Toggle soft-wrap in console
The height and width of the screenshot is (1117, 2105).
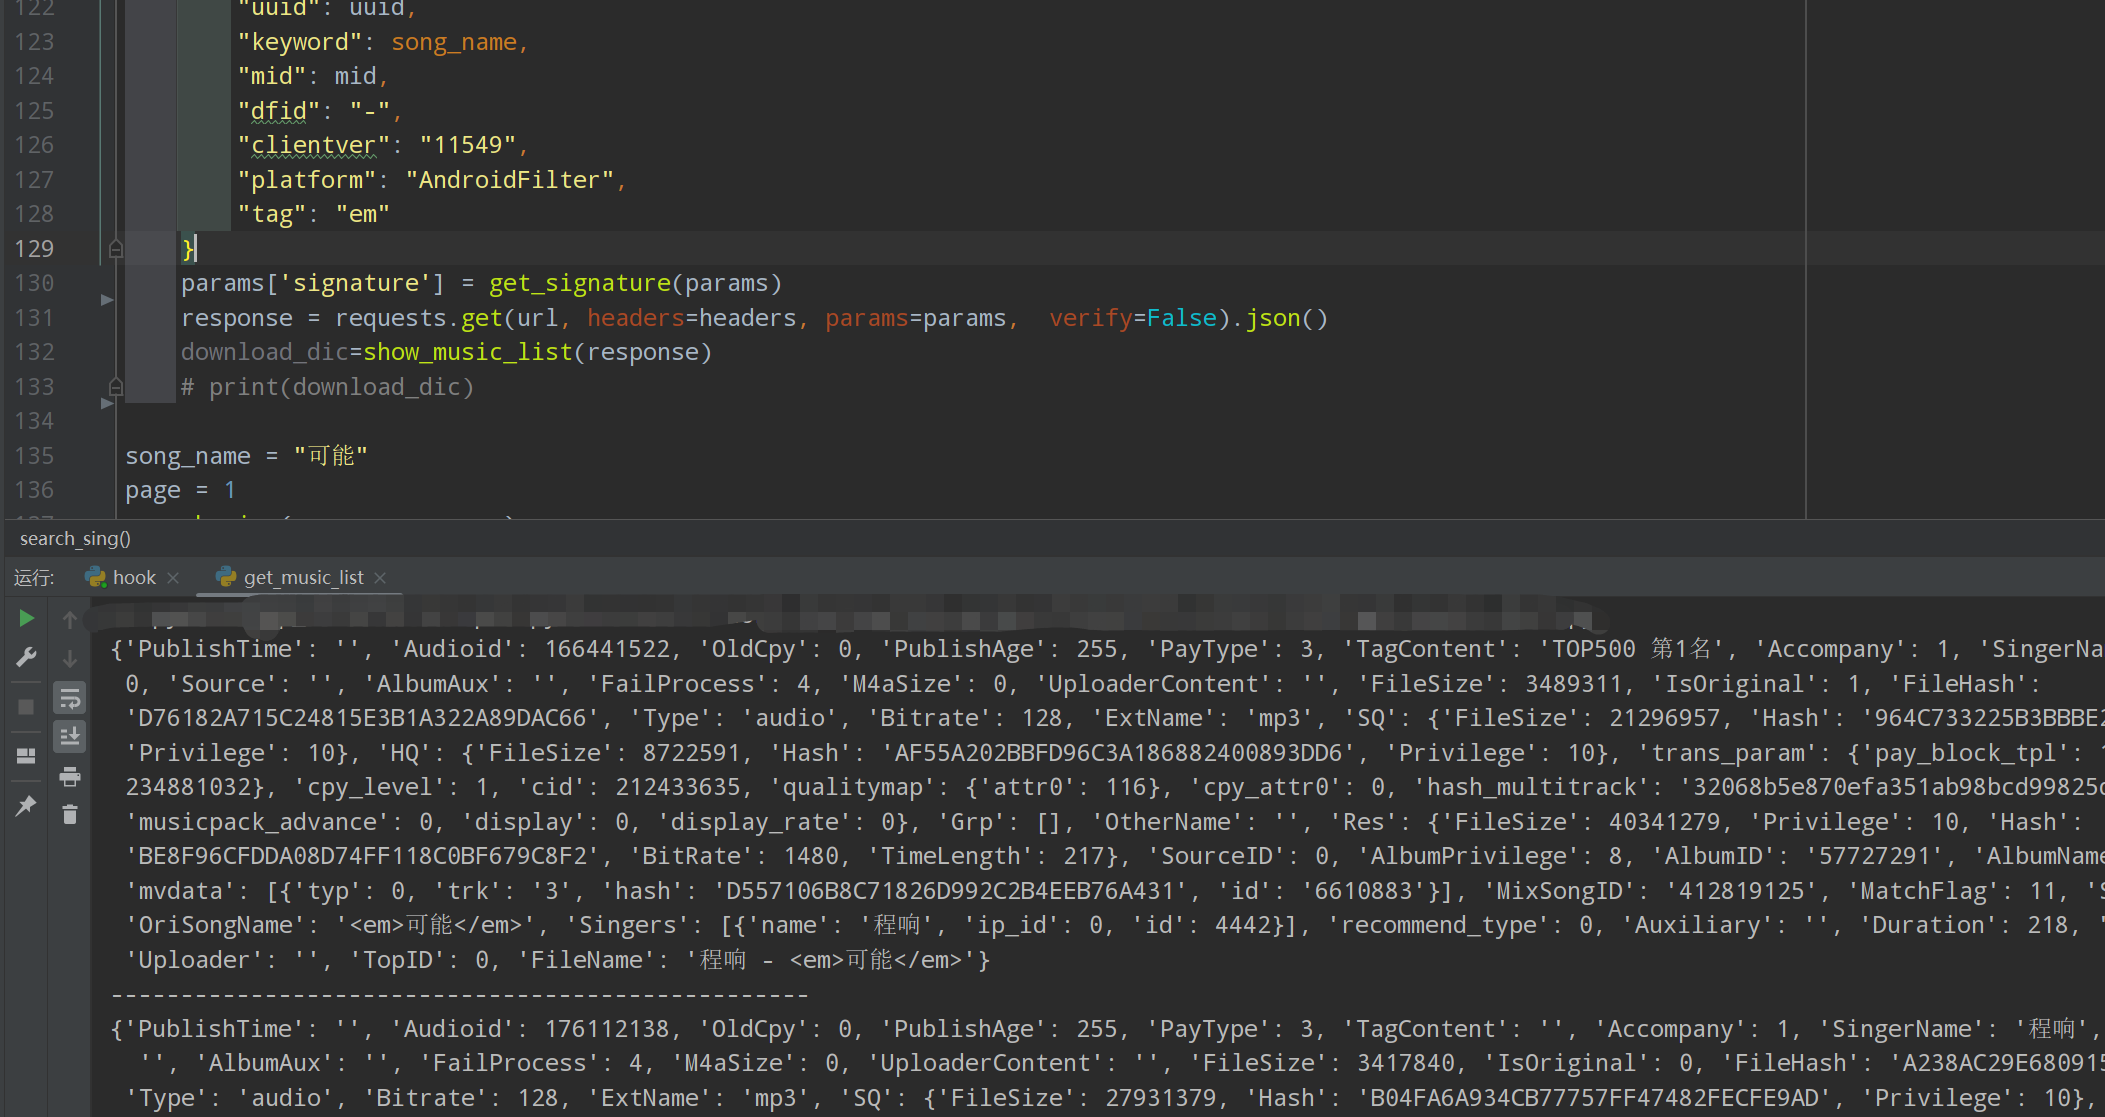coord(70,698)
